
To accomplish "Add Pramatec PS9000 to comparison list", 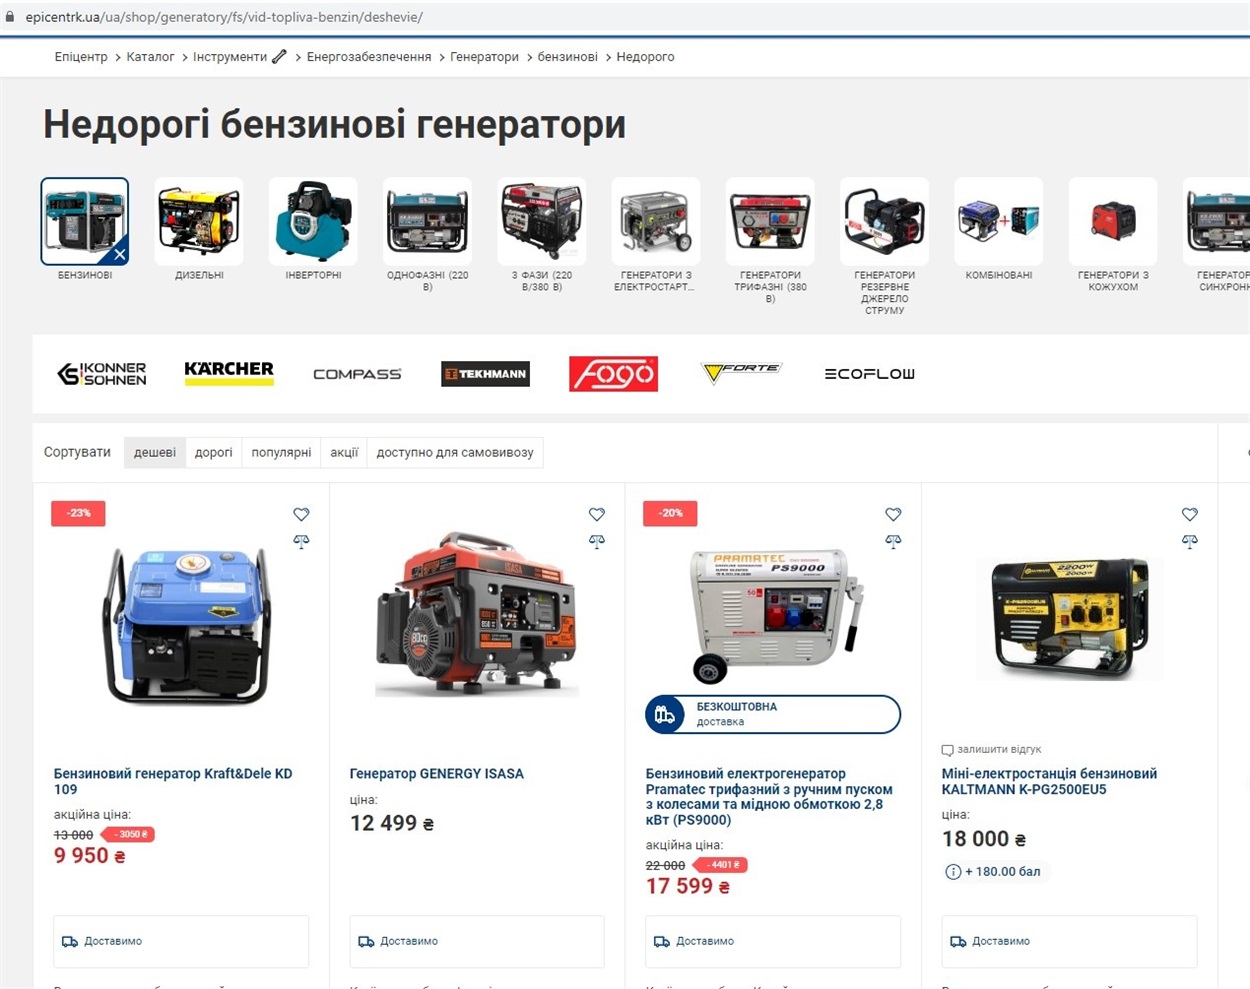I will [893, 541].
